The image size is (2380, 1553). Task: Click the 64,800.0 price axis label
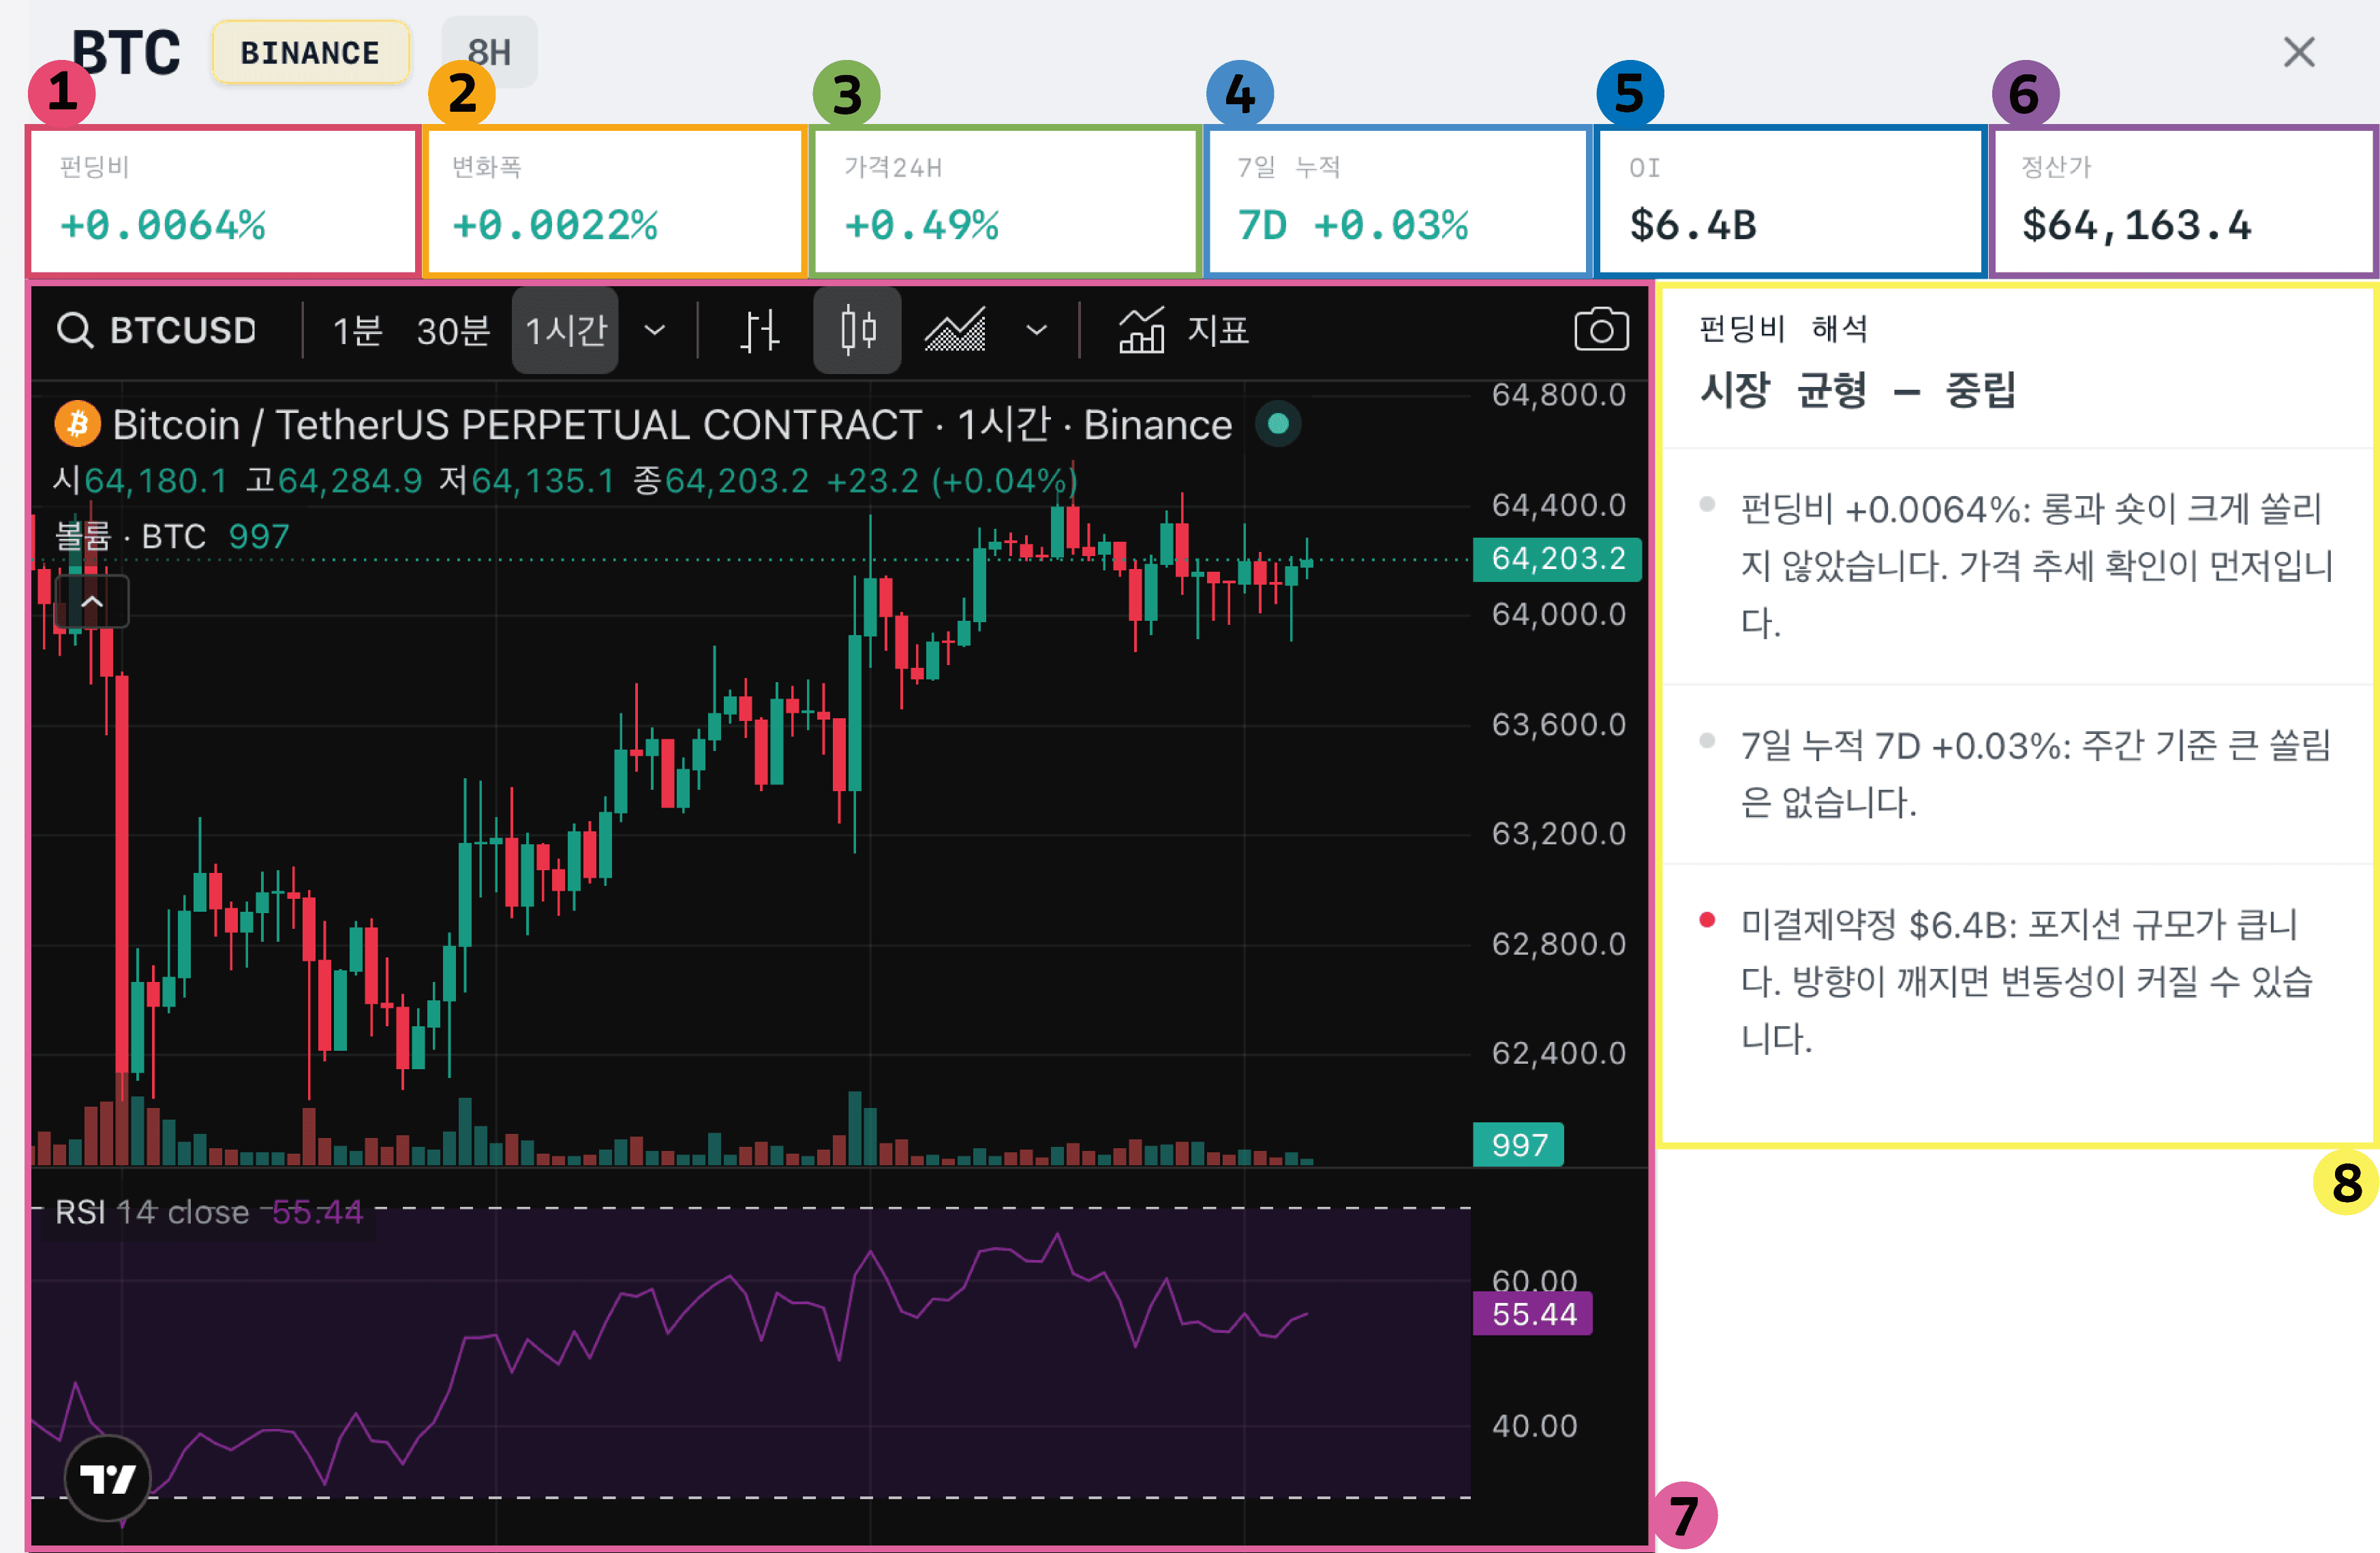pyautogui.click(x=1558, y=395)
